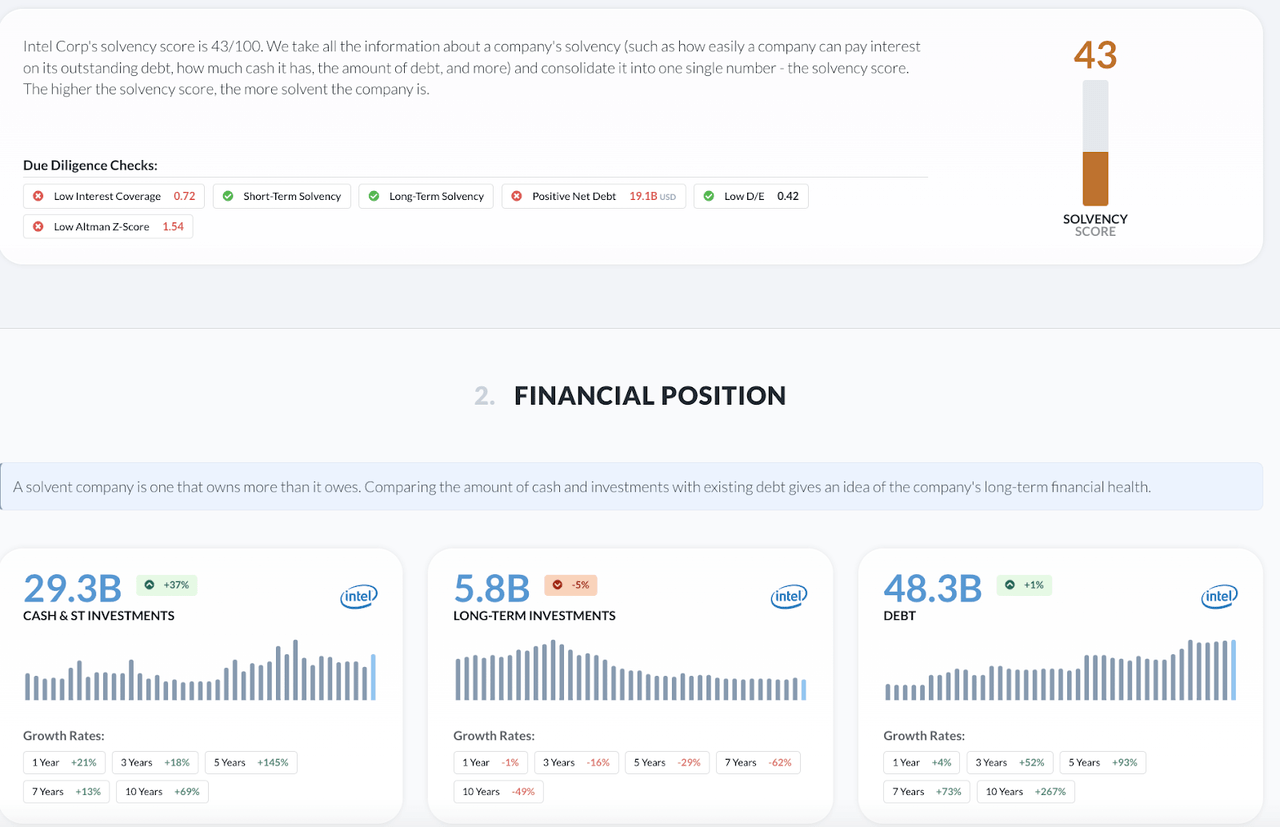Click the green check icon on Long-Term Solvency

point(374,196)
